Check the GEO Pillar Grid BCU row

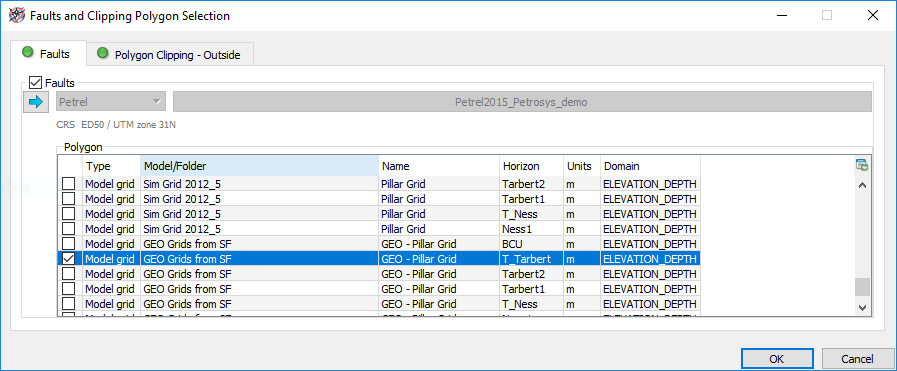pyautogui.click(x=69, y=244)
